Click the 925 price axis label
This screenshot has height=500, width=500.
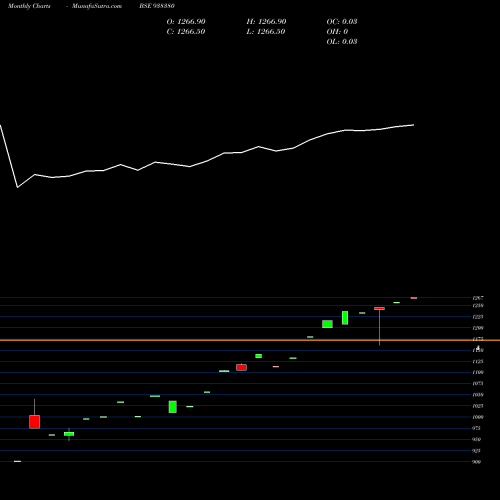coord(477,451)
